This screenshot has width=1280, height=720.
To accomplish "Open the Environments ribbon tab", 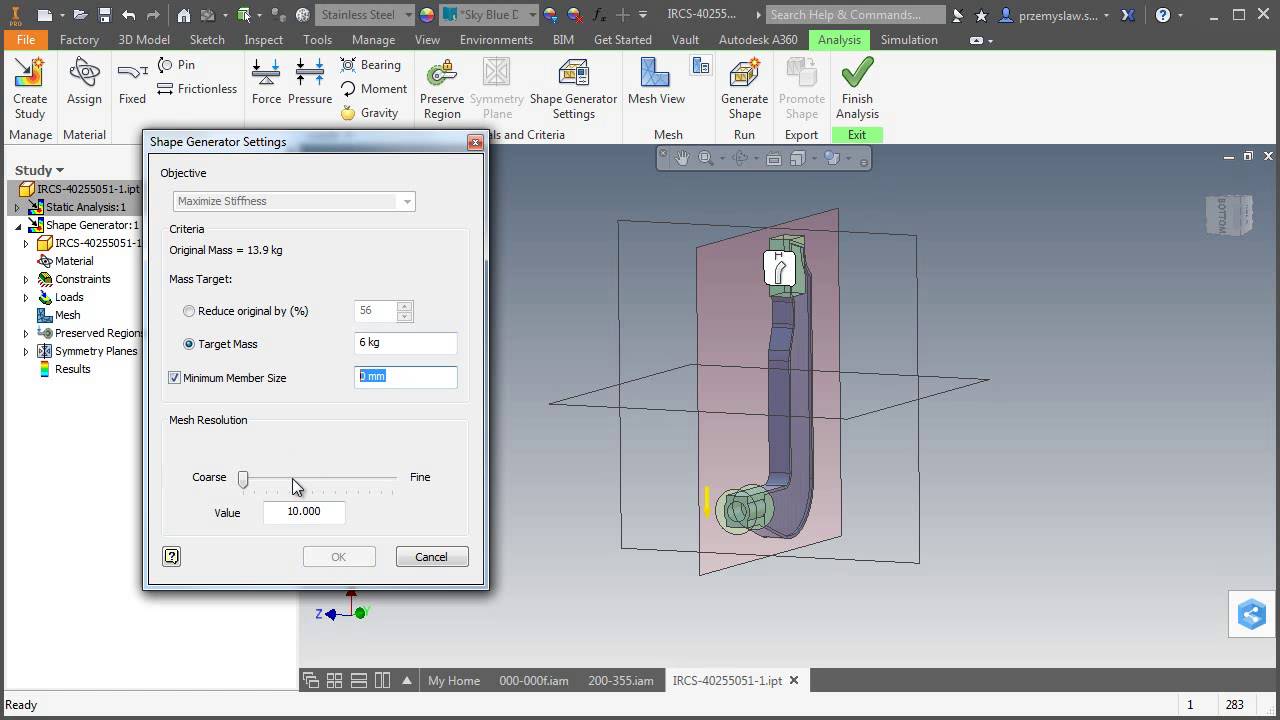I will [x=496, y=39].
